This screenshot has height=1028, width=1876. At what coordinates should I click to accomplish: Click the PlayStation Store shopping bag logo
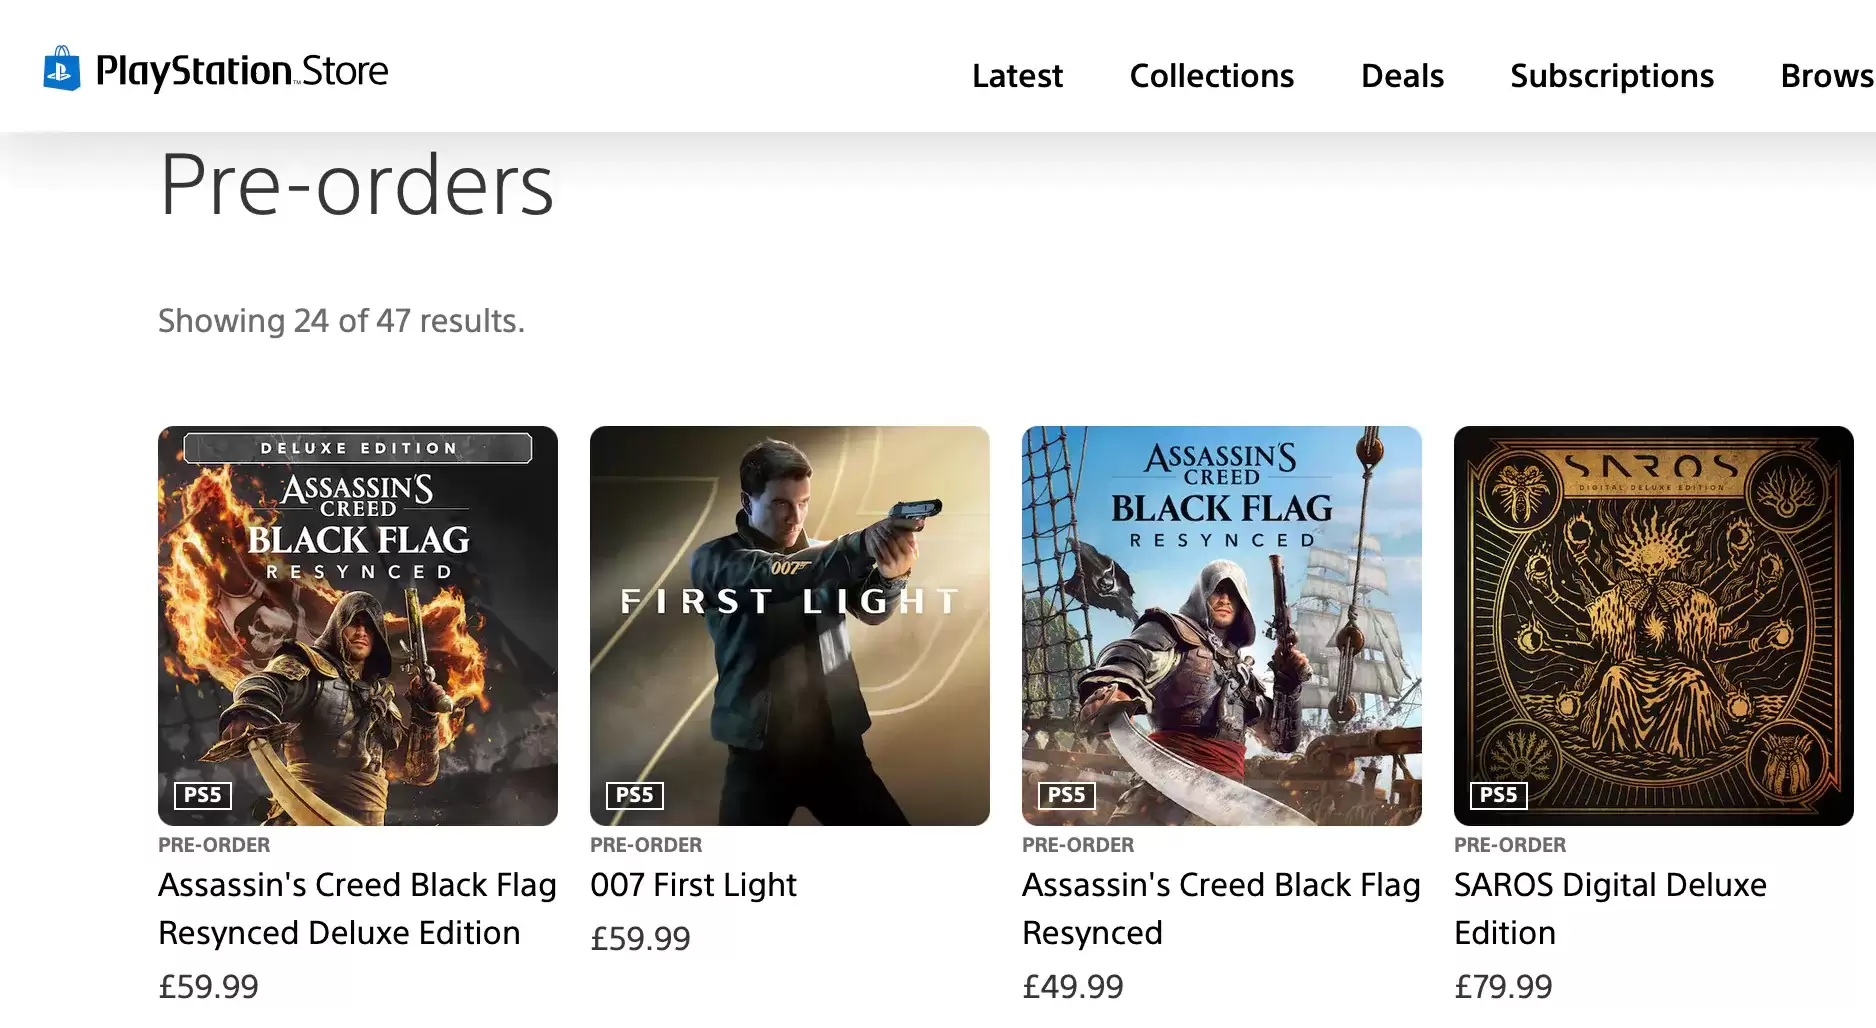61,69
